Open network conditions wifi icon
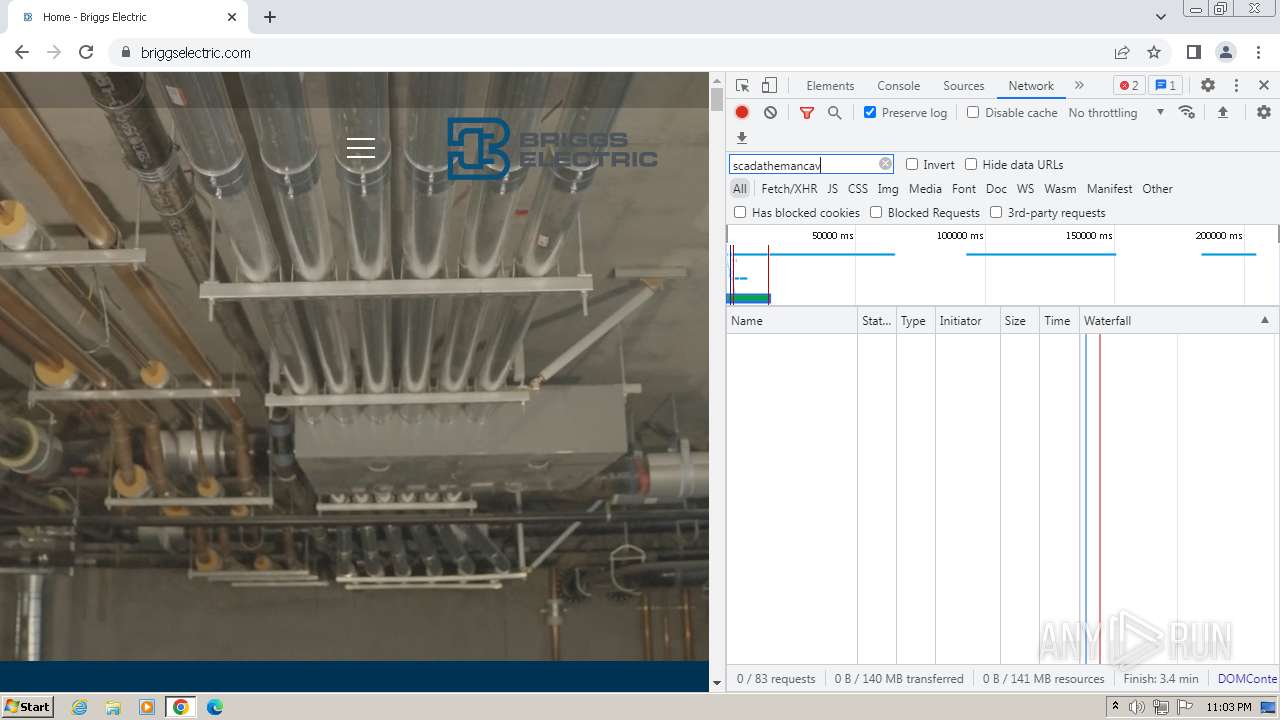Image resolution: width=1280 pixels, height=720 pixels. (1187, 112)
